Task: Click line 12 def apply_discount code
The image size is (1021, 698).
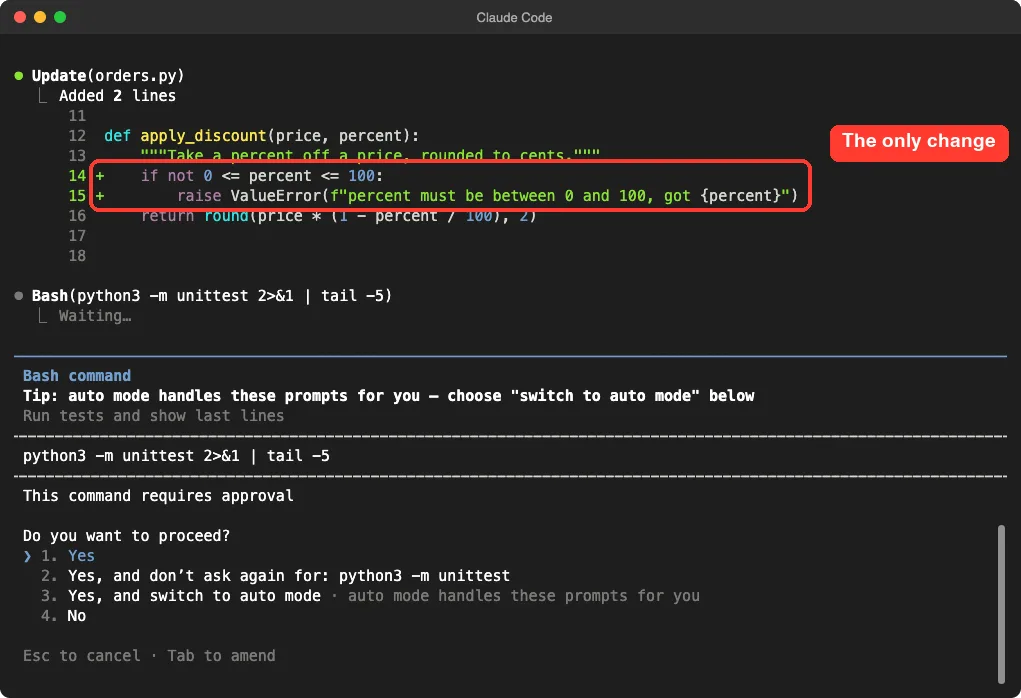Action: [x=261, y=135]
